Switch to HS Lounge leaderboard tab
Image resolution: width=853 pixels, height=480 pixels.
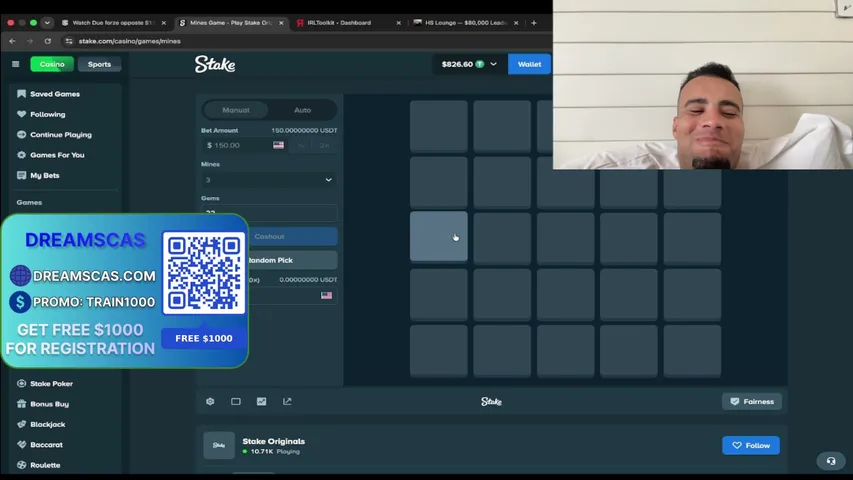[466, 23]
